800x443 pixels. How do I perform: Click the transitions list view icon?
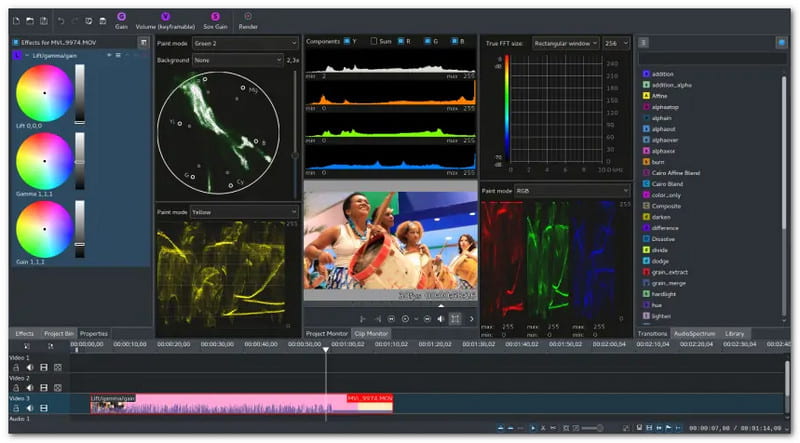(x=643, y=42)
